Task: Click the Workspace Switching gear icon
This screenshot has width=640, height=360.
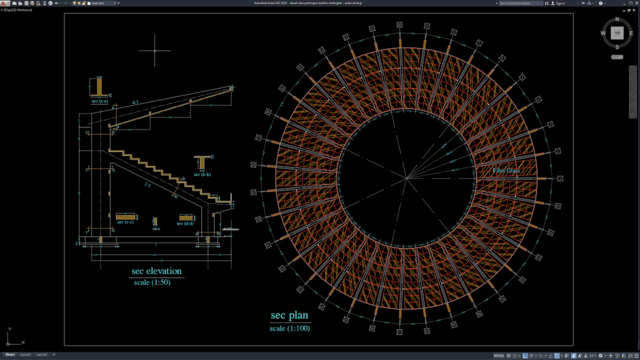Action: pyautogui.click(x=600, y=356)
